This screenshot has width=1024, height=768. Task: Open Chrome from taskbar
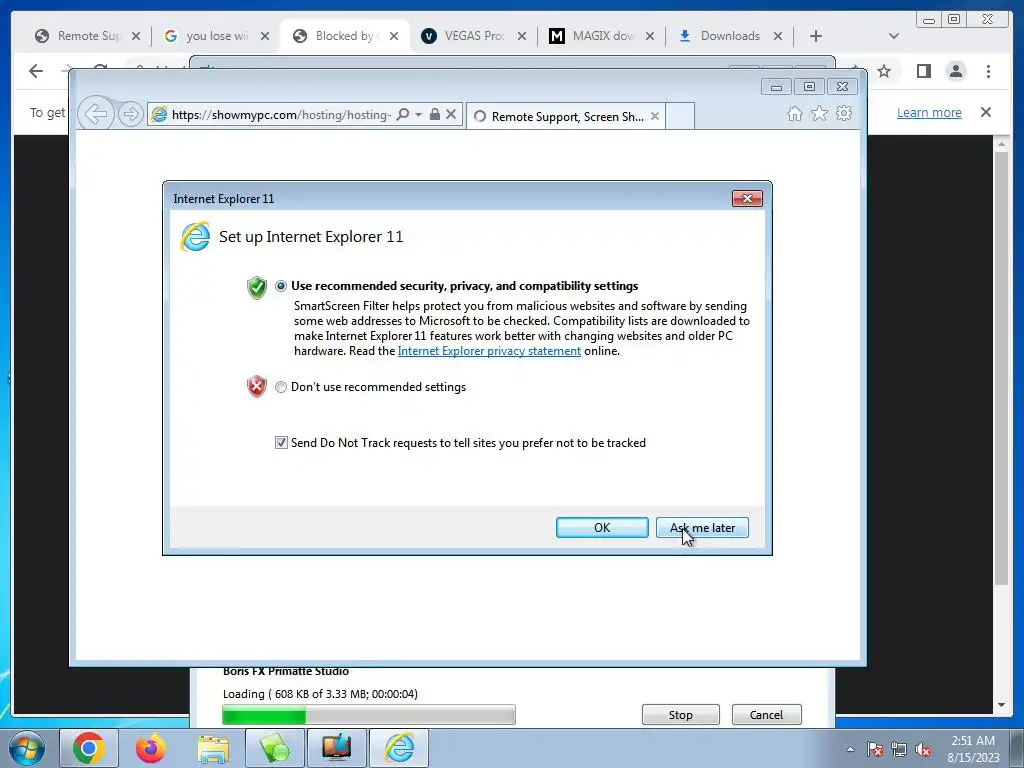89,748
